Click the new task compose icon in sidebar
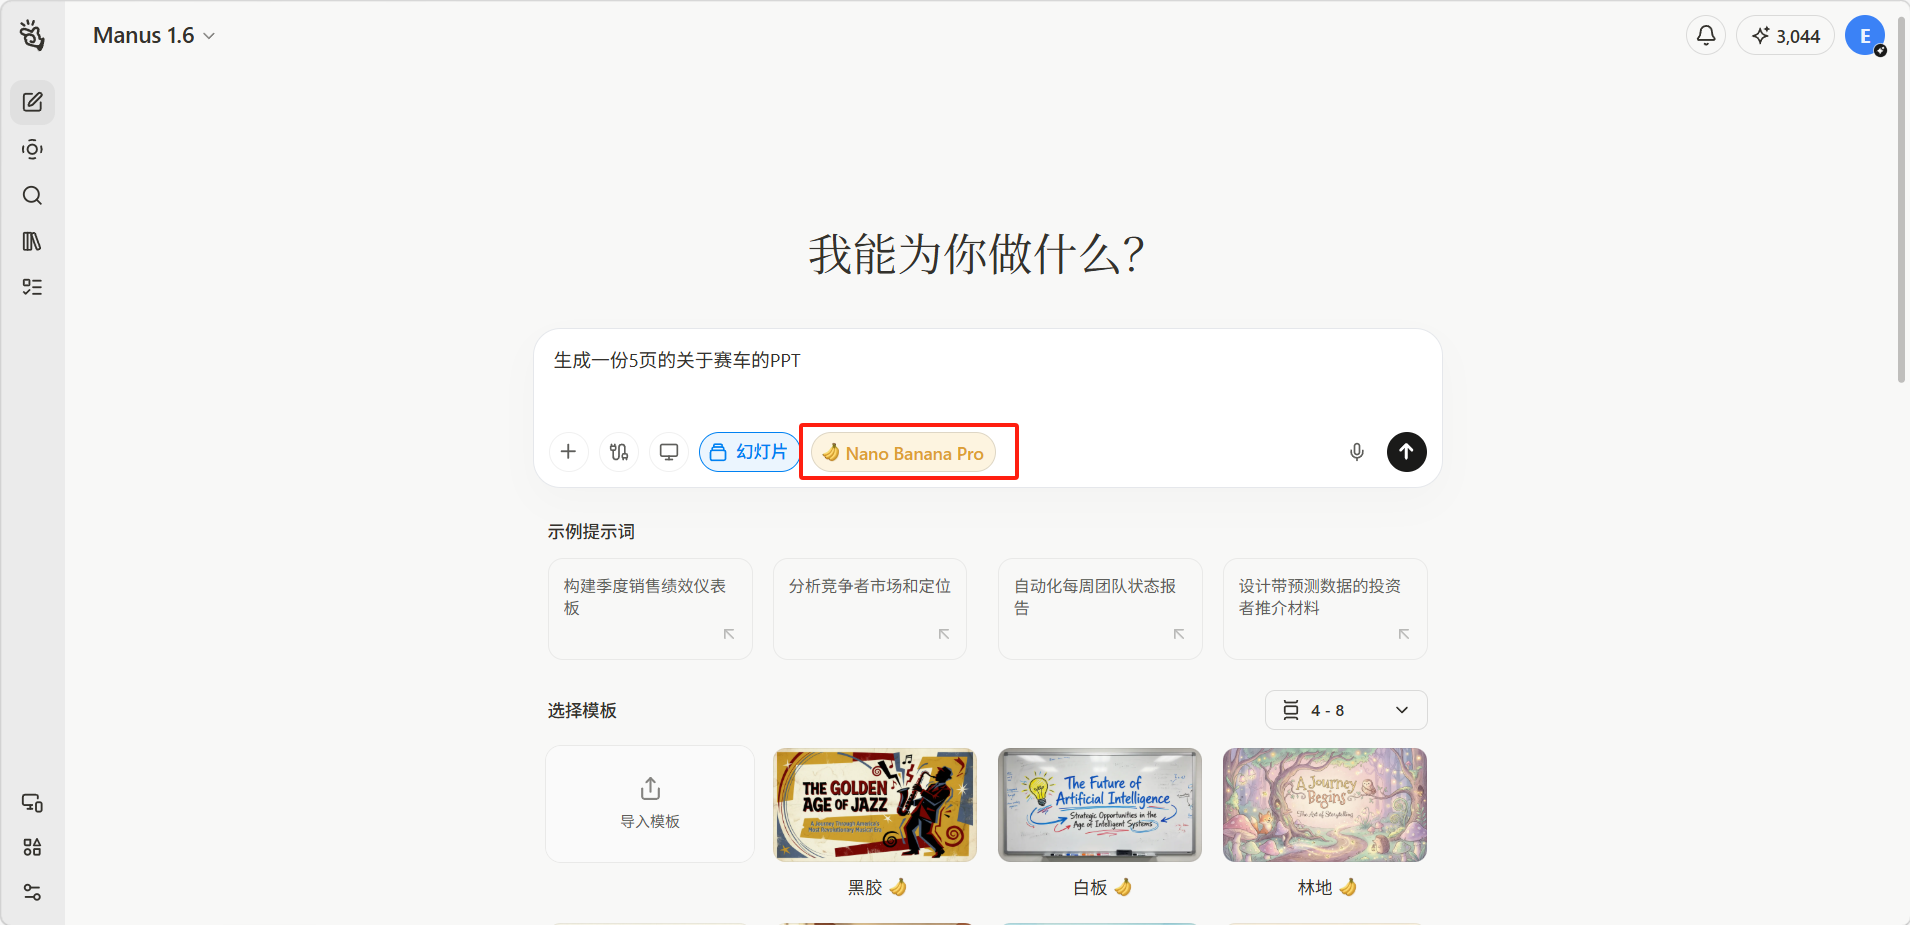Viewport: 1910px width, 925px height. pos(32,102)
